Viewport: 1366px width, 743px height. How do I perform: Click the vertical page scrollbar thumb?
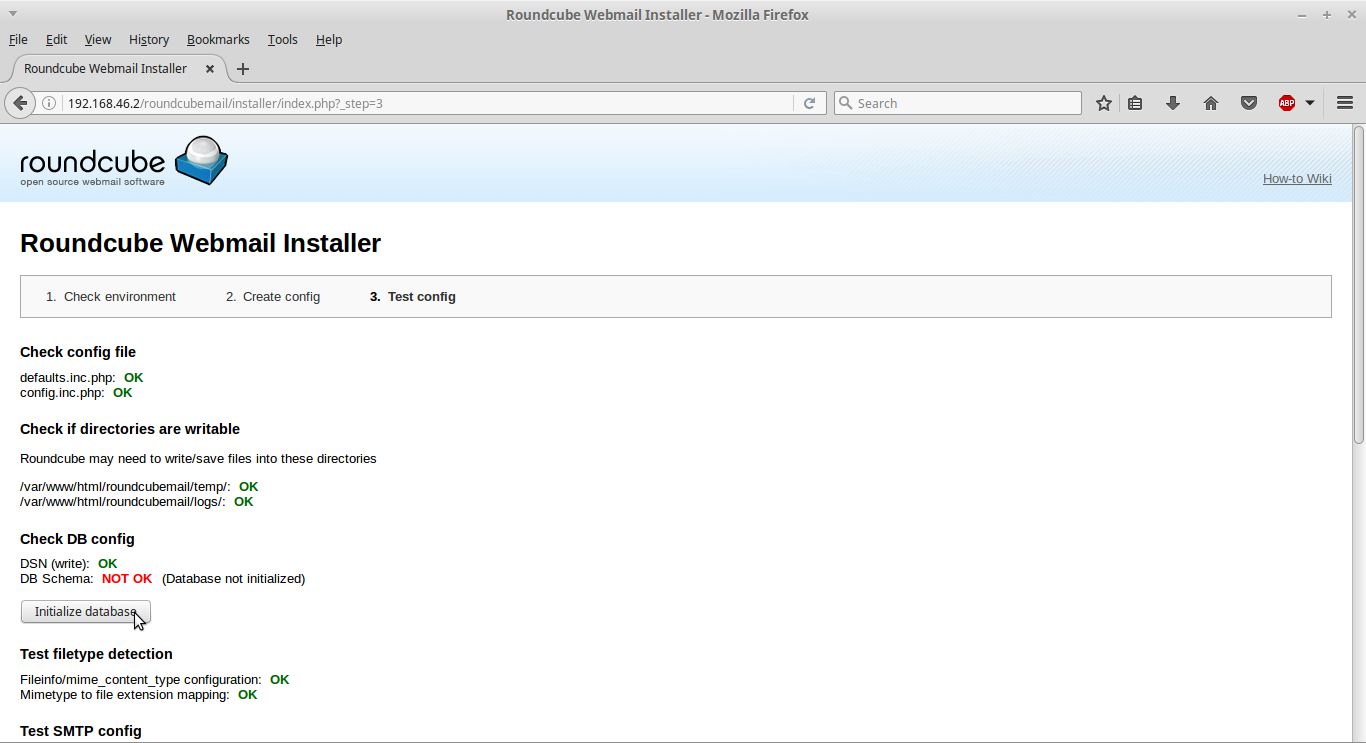1358,285
